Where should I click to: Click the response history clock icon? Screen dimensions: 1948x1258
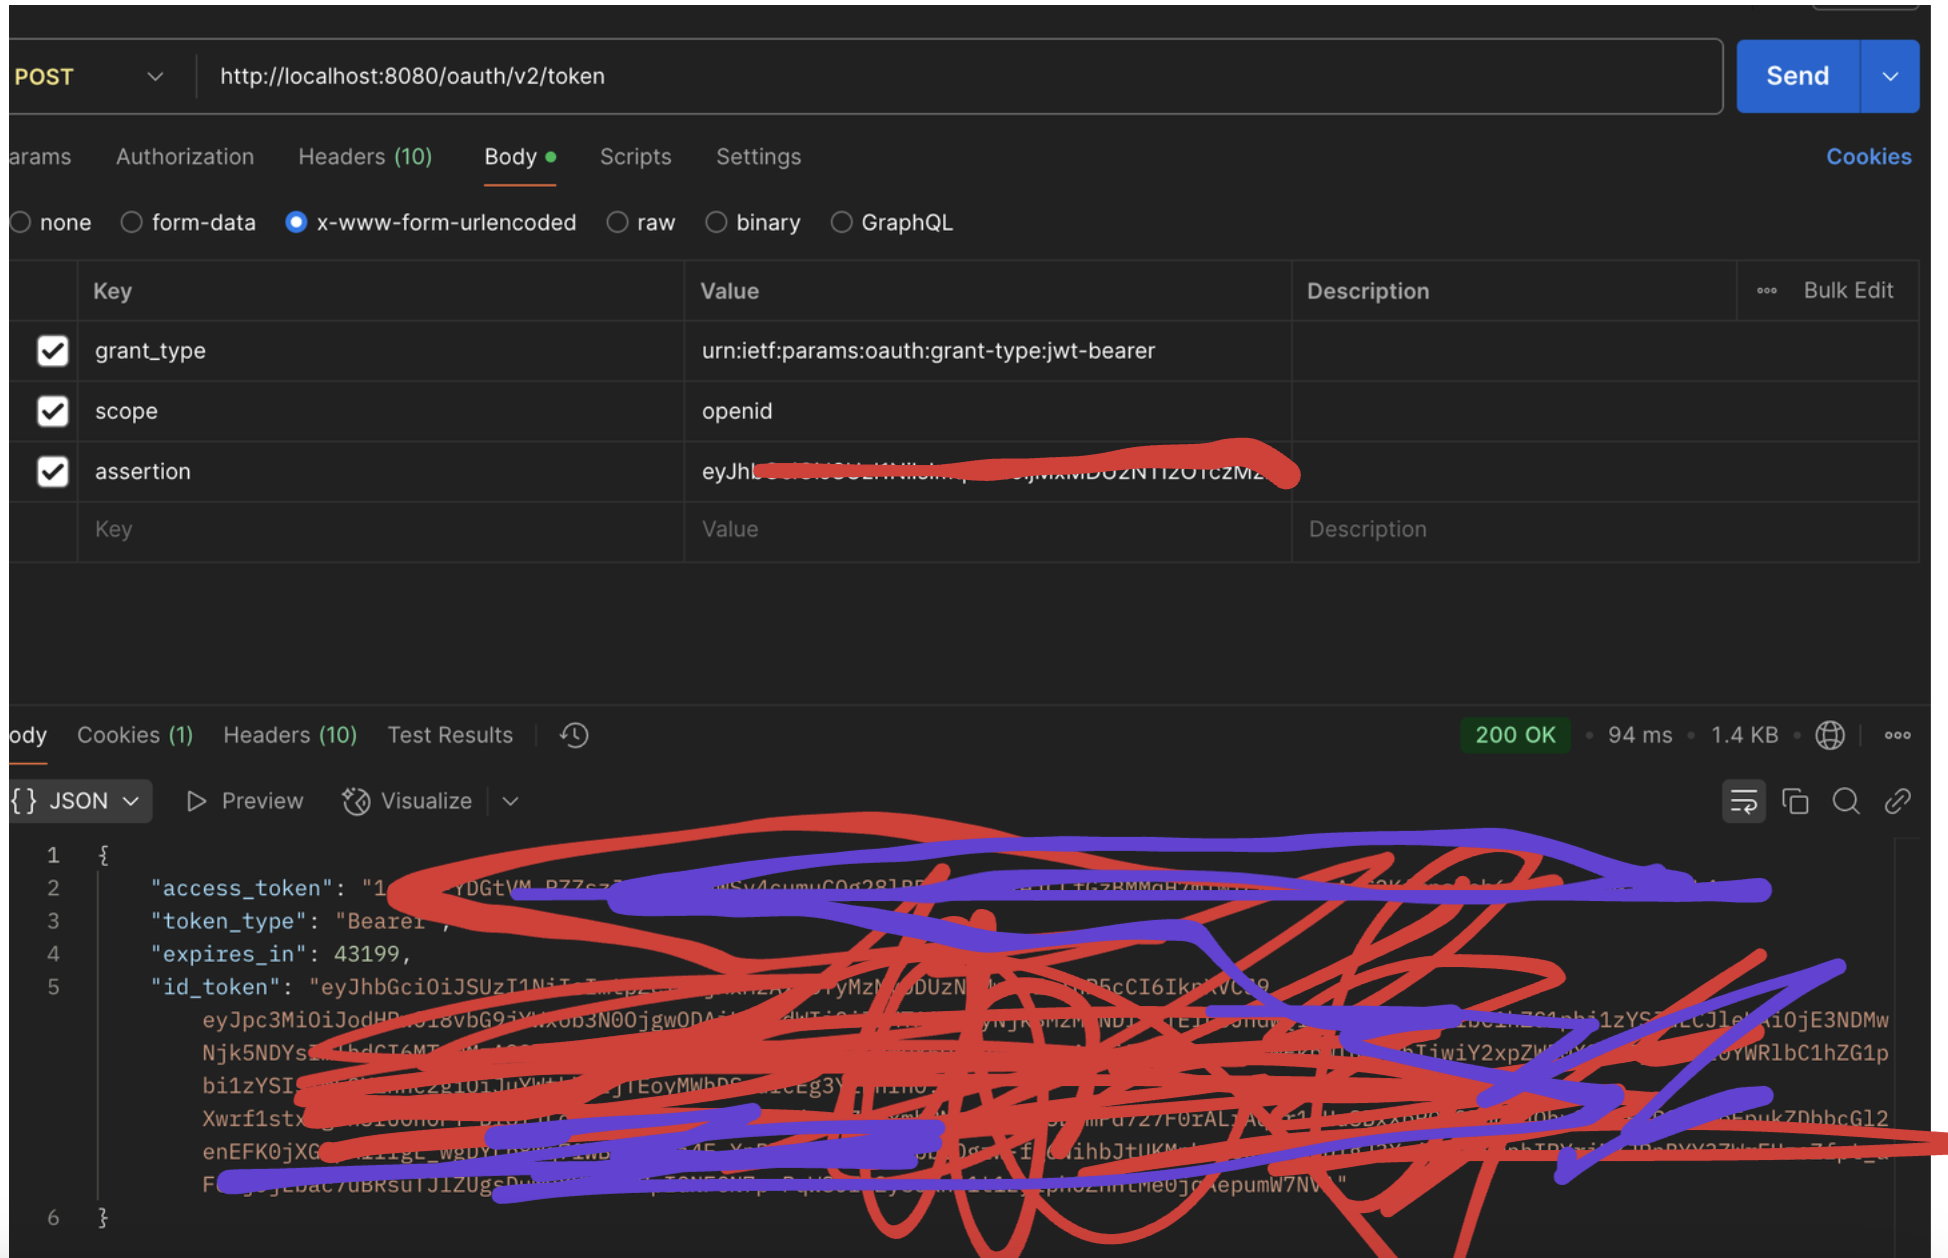(574, 735)
